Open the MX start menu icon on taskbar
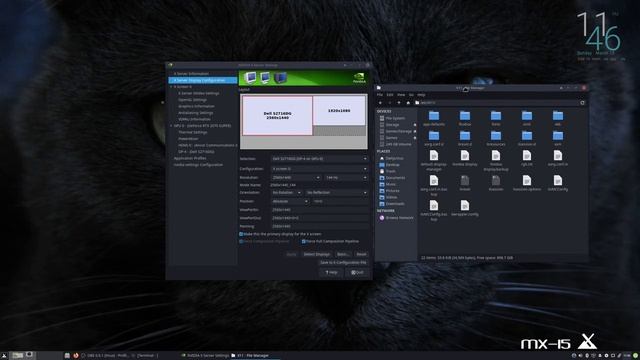The image size is (640, 360). [x=4, y=356]
